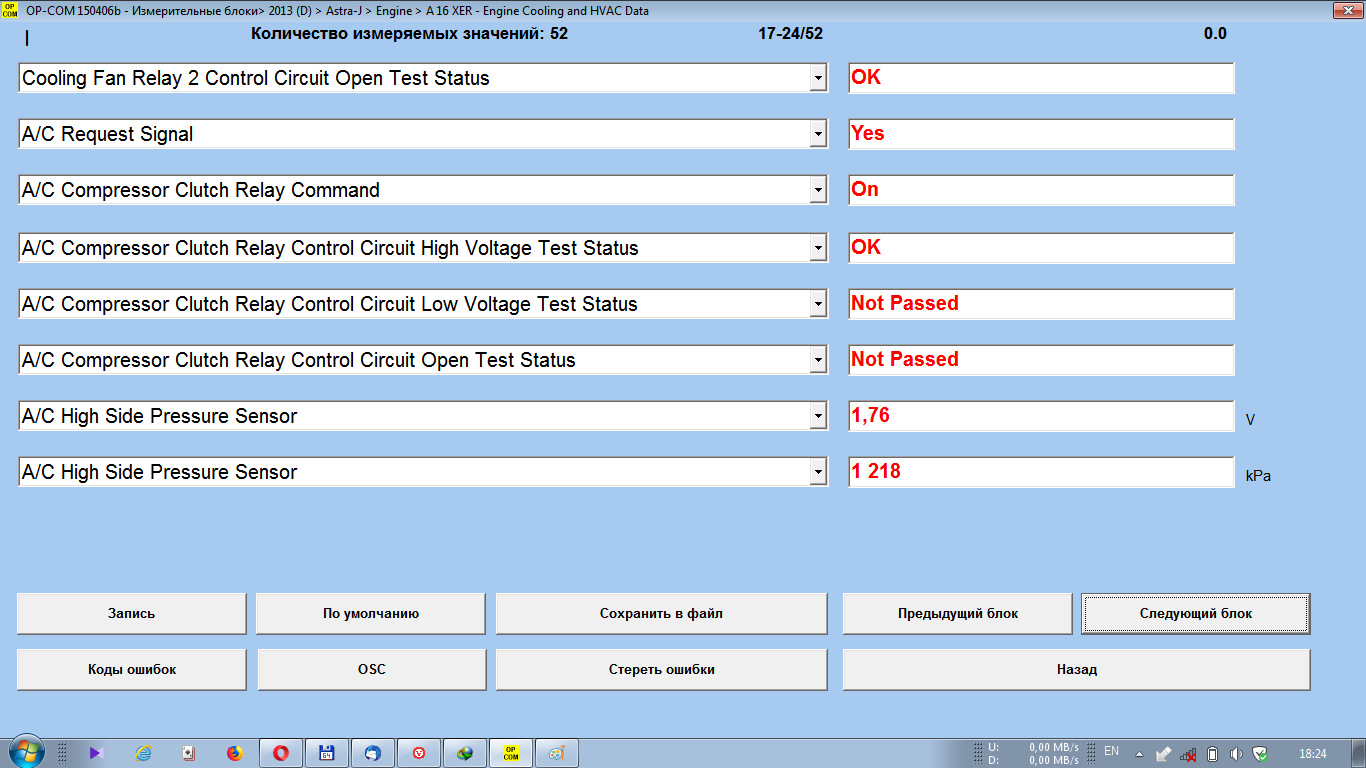
Task: Switch to the Paint taskbar window
Action: point(557,753)
